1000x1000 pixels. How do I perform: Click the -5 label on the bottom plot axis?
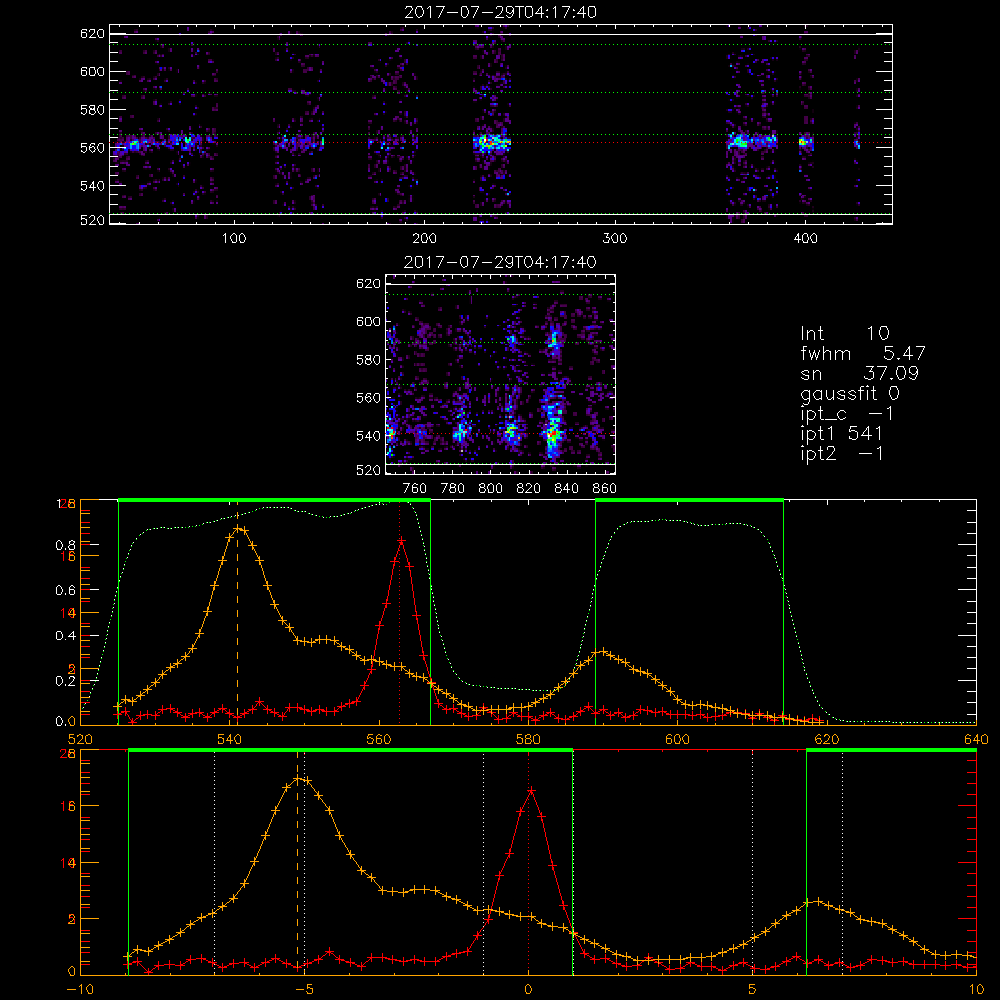(305, 989)
